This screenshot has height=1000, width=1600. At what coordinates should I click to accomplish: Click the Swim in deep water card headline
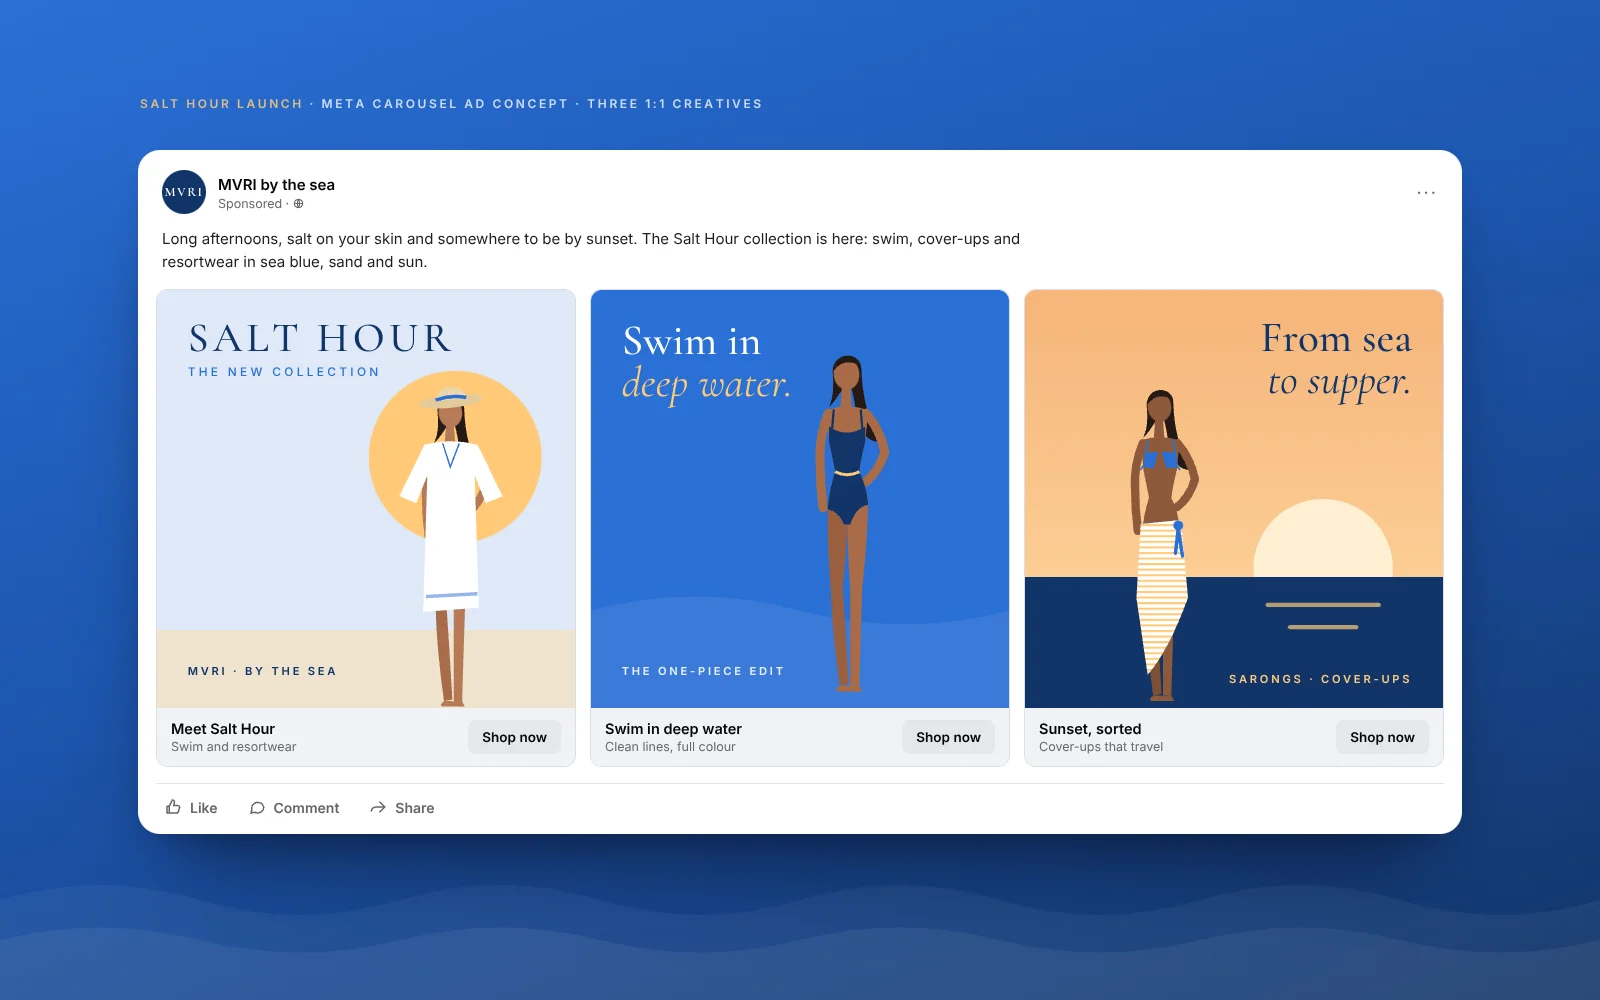click(673, 729)
